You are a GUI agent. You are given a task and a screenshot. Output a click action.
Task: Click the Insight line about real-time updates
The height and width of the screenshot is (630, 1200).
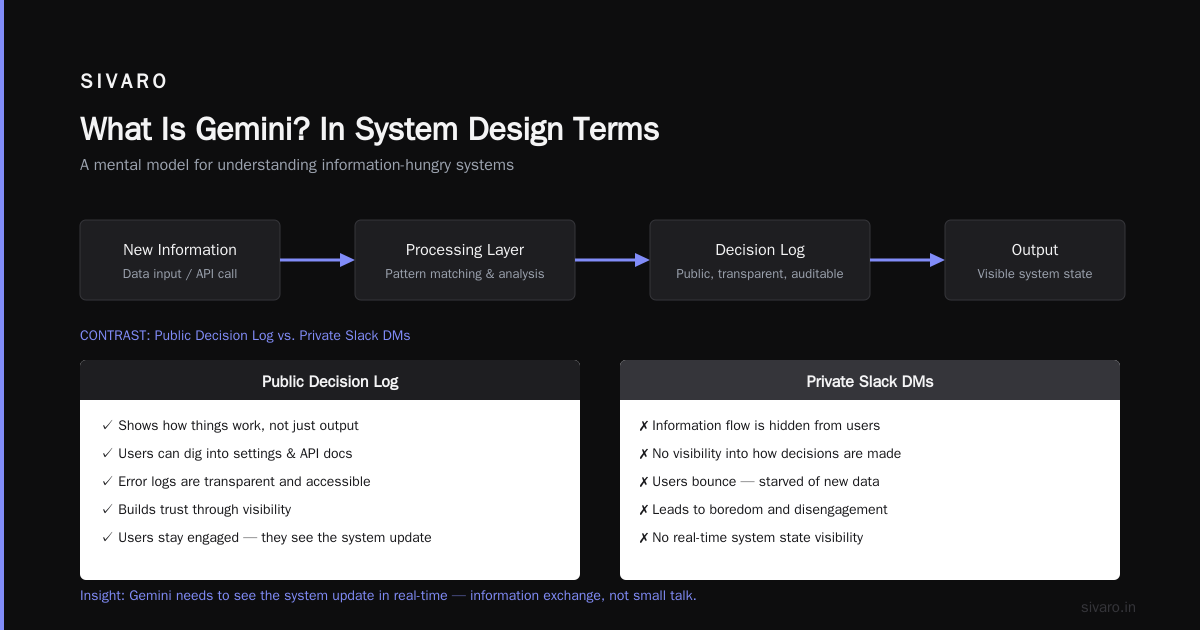(388, 595)
